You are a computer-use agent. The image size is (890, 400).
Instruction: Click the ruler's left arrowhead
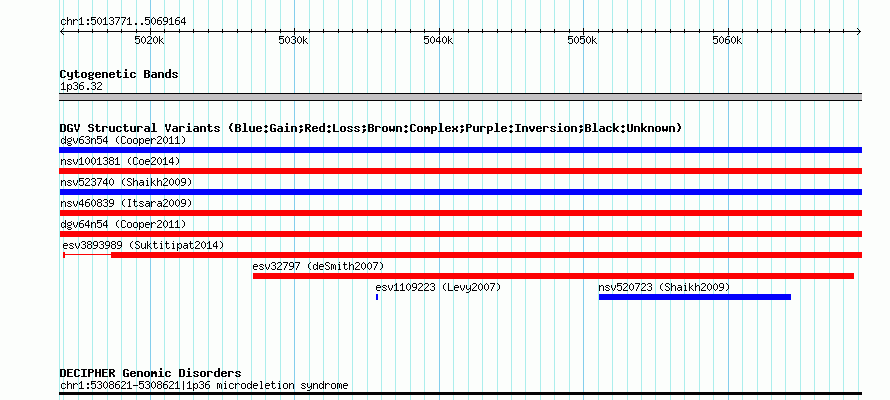click(x=62, y=32)
